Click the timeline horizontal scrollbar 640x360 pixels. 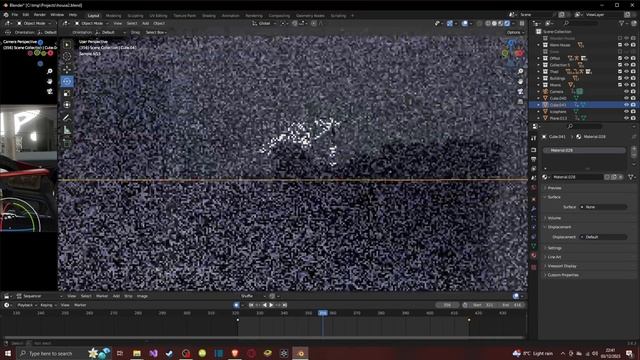263,338
